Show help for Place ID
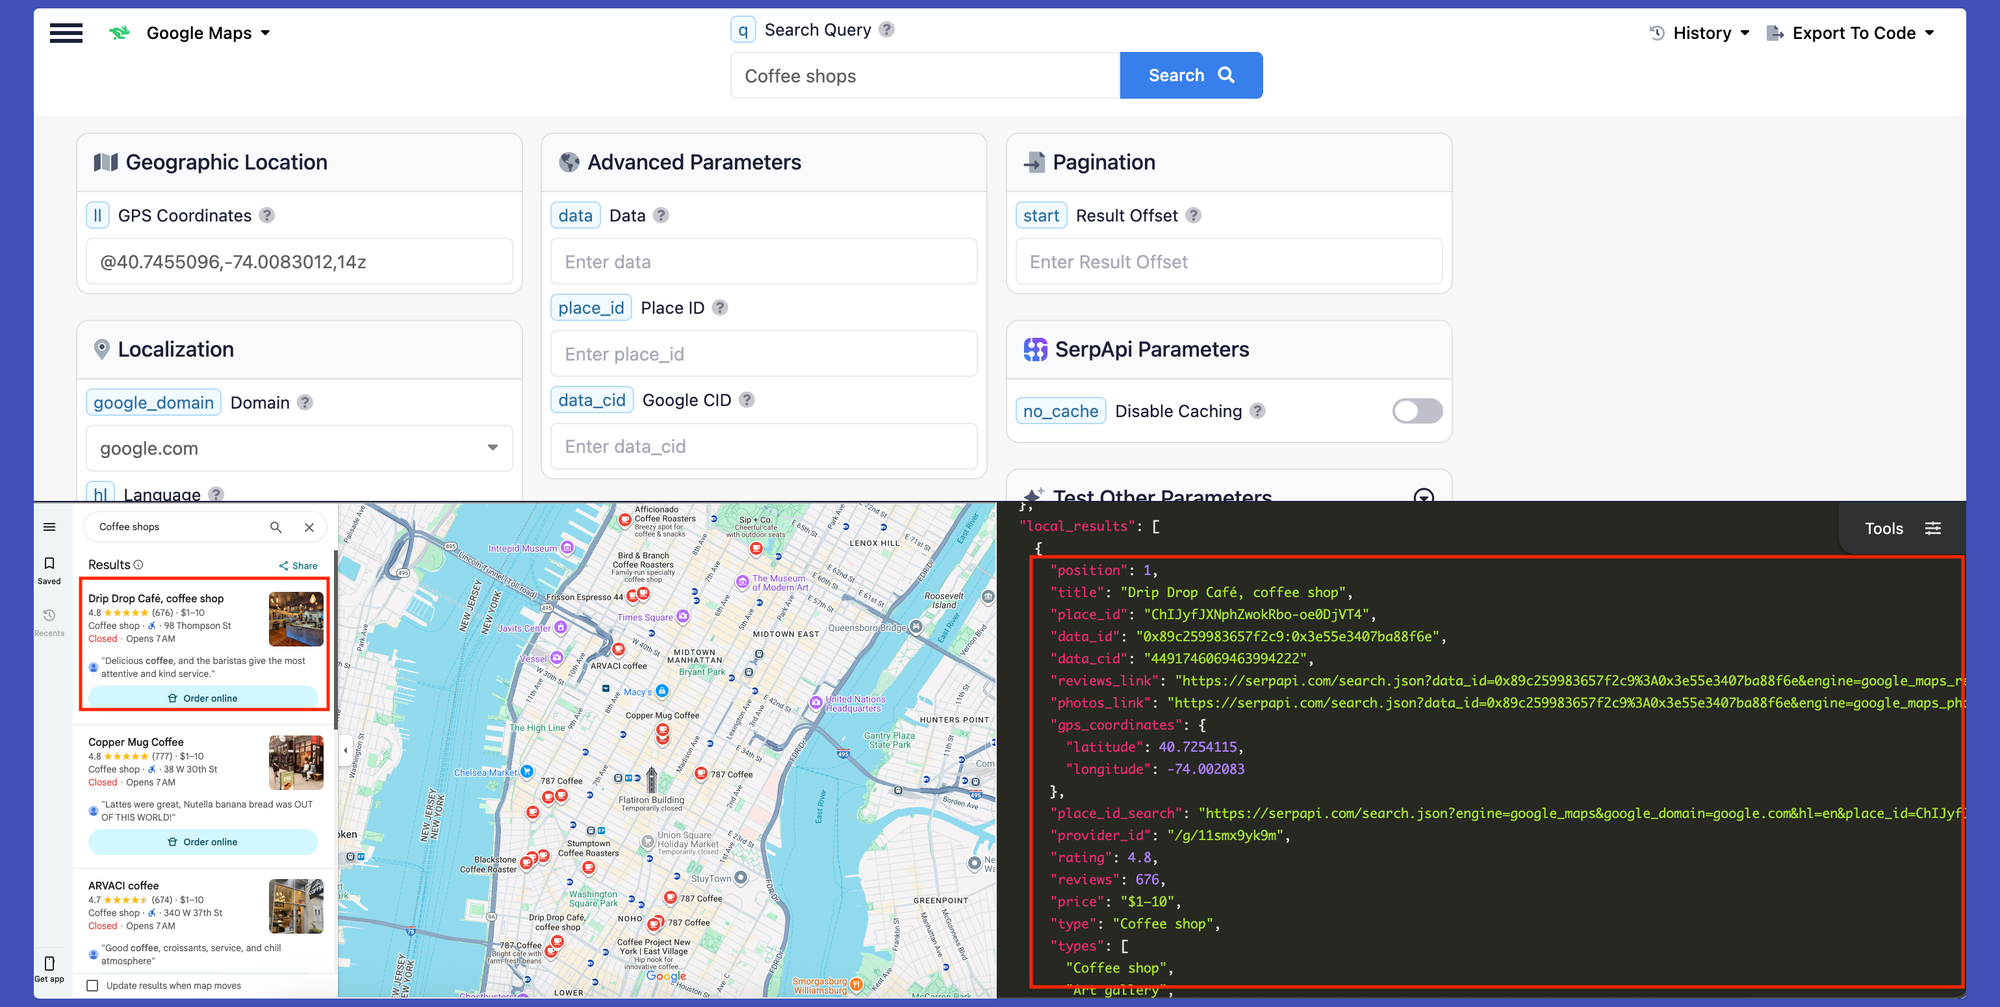This screenshot has height=1007, width=2000. [720, 308]
